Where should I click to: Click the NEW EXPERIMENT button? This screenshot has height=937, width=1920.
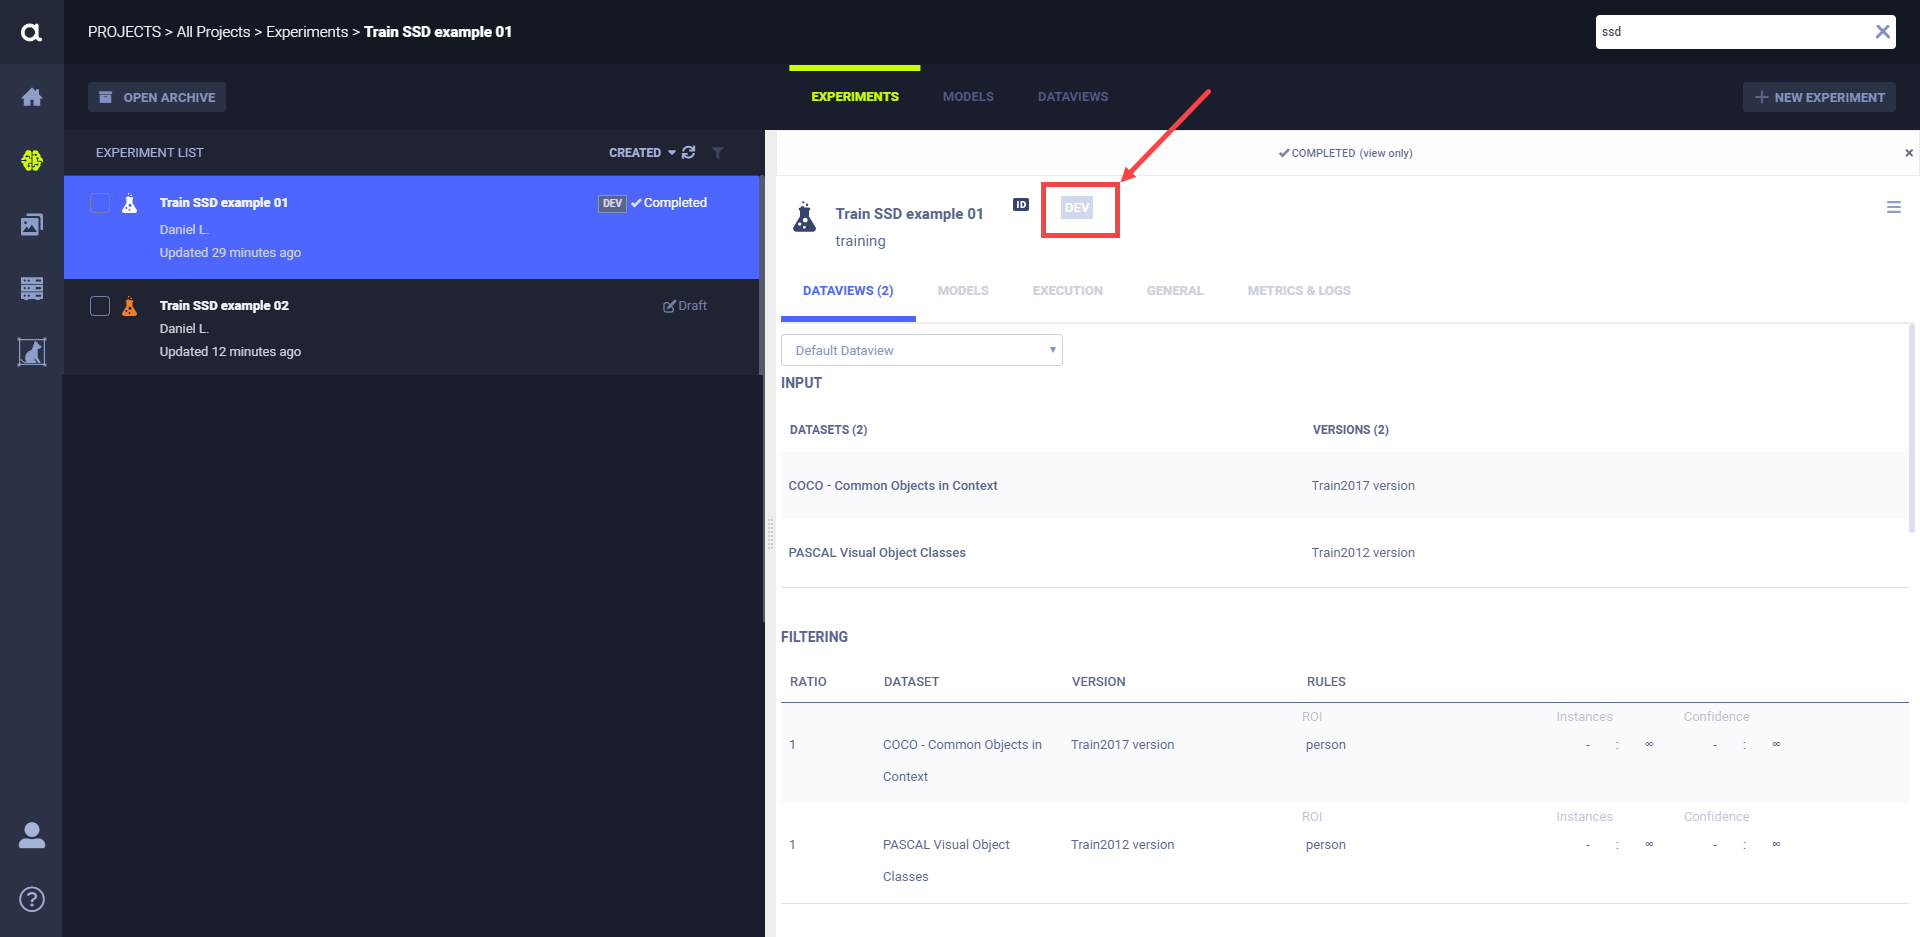(x=1819, y=97)
